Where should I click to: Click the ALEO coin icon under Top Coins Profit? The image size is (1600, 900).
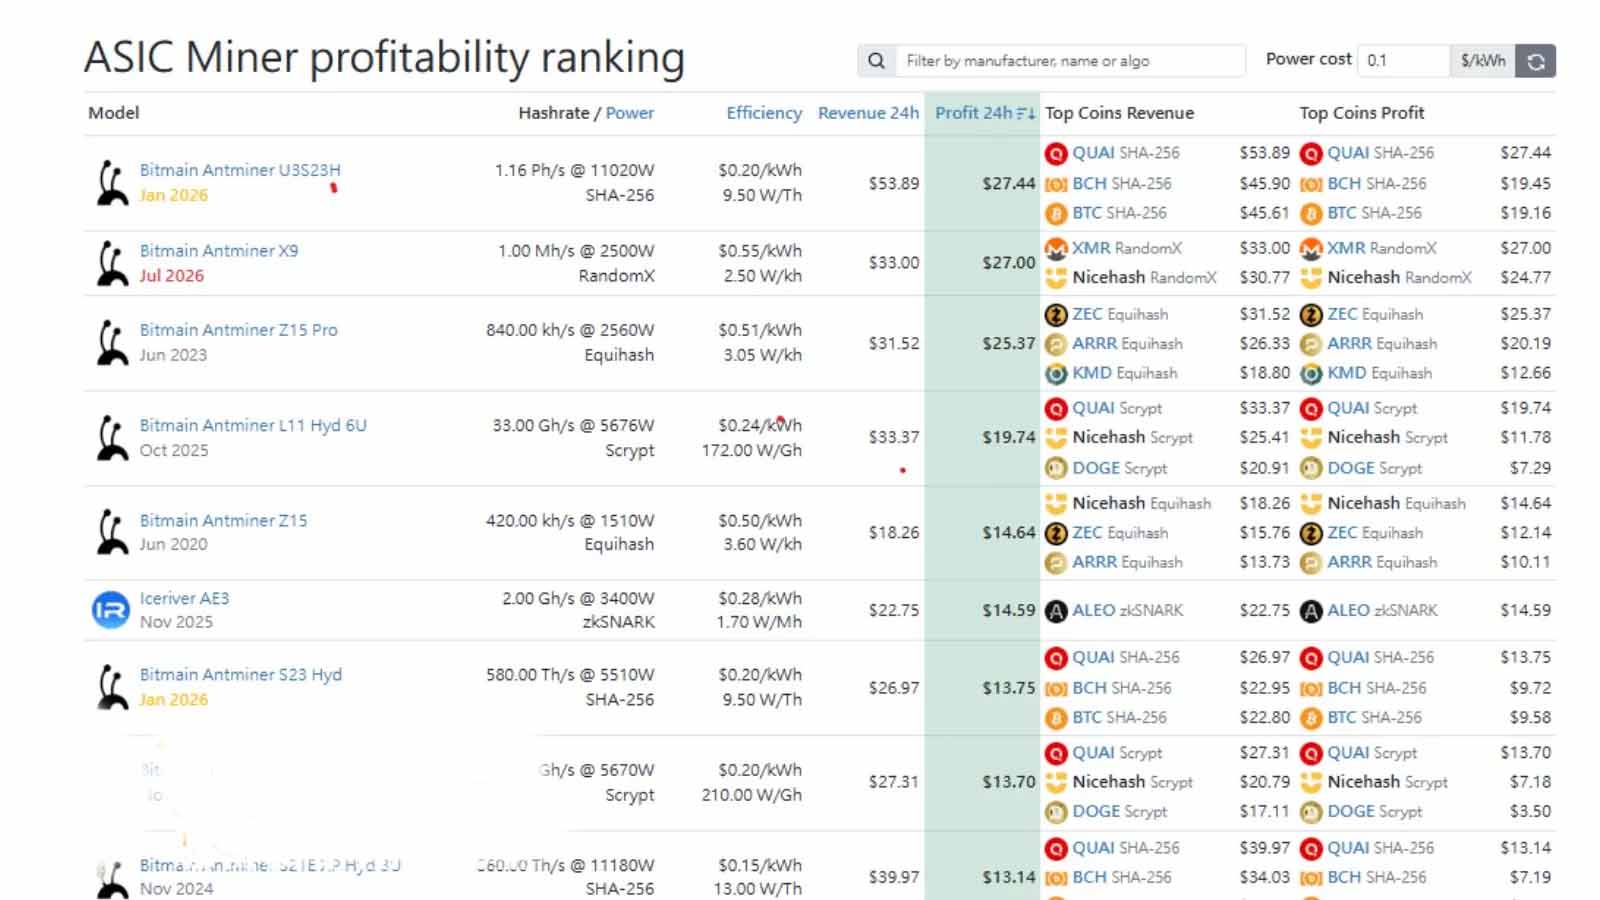click(1311, 611)
